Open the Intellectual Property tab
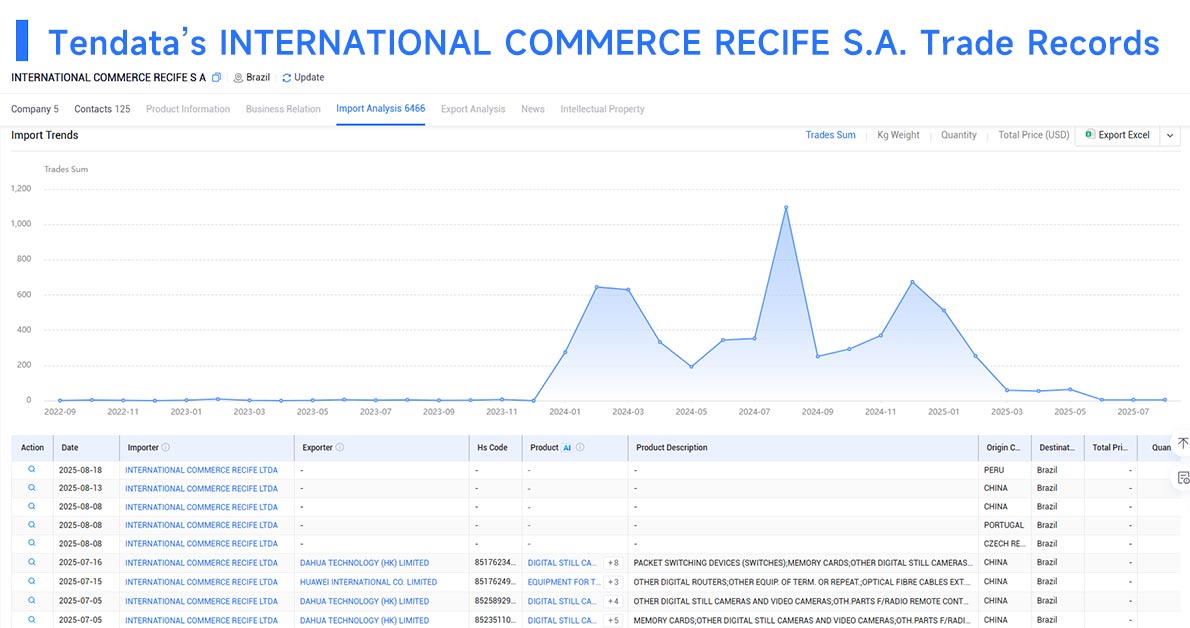The width and height of the screenshot is (1190, 628). coord(603,109)
